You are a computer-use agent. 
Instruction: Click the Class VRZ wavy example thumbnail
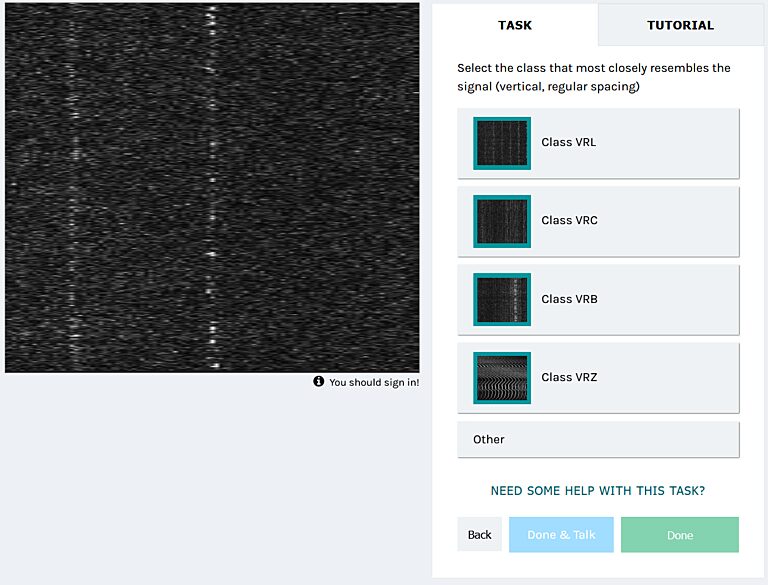click(502, 378)
